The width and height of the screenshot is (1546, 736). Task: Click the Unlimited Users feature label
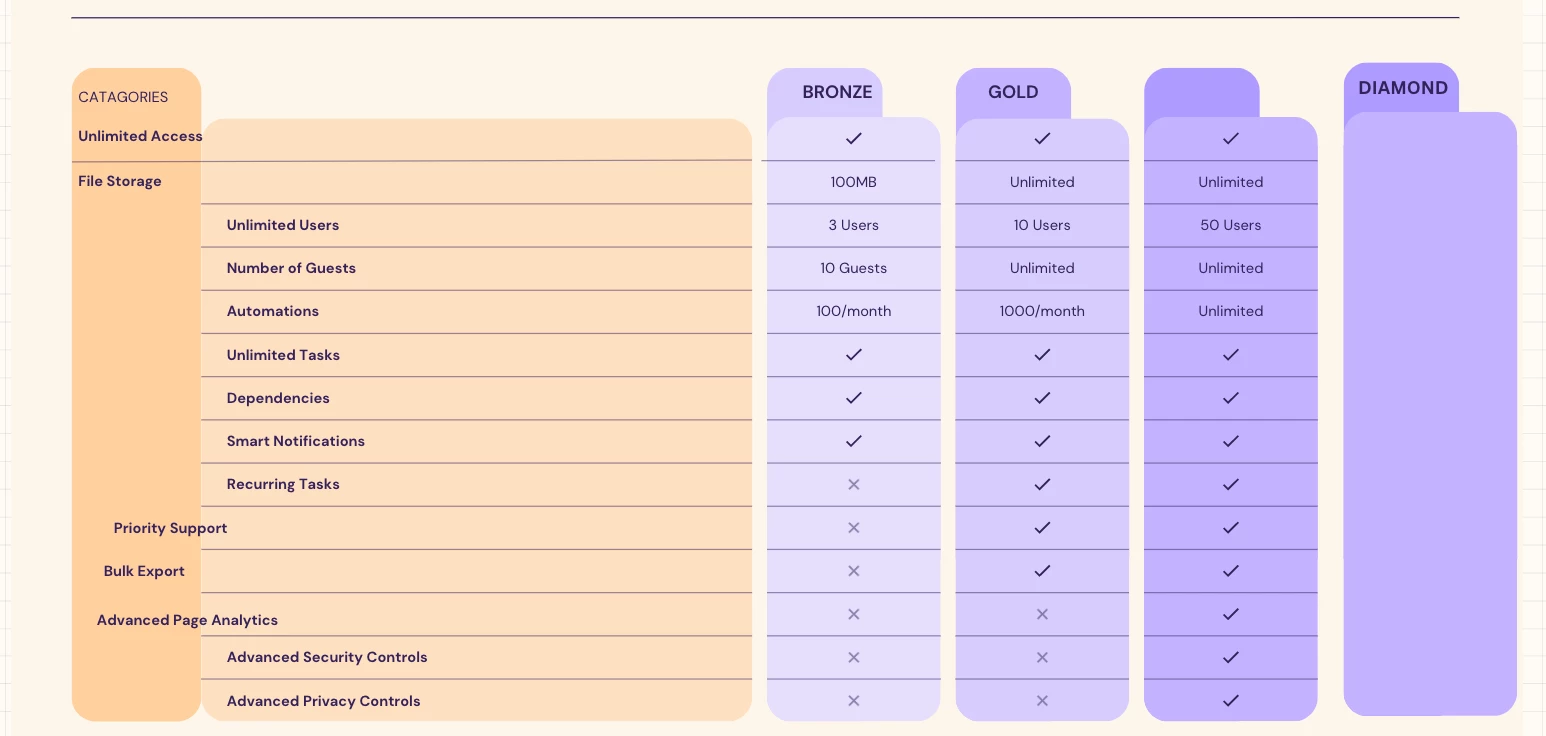pyautogui.click(x=283, y=225)
